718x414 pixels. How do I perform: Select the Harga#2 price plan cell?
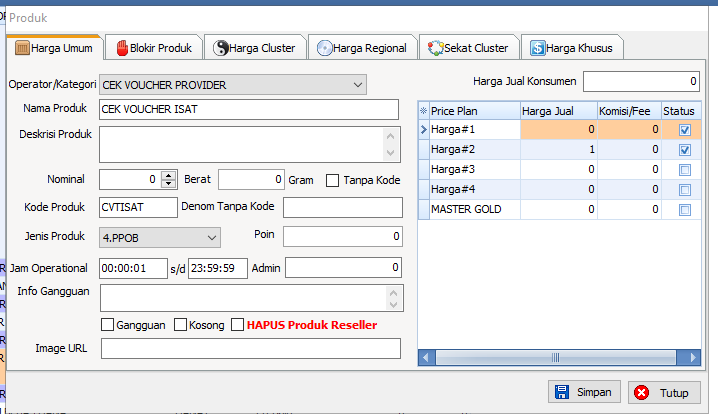click(x=474, y=149)
